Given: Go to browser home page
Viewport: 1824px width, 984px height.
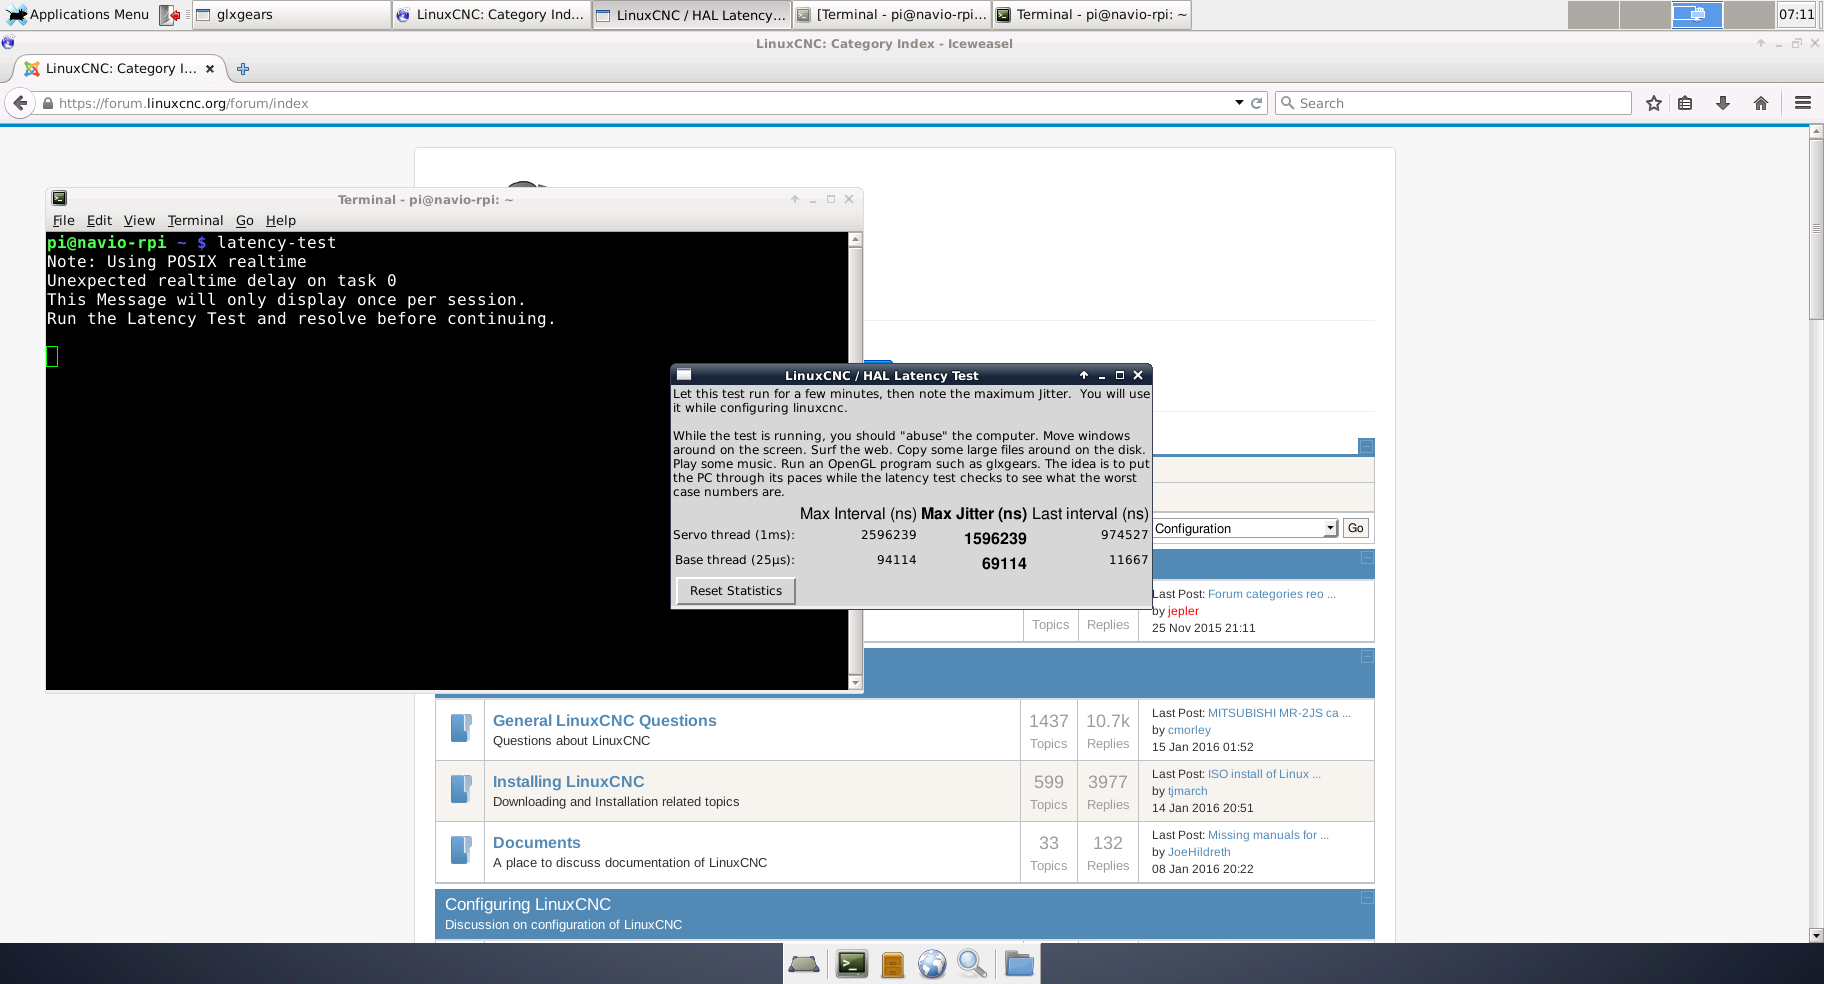Looking at the screenshot, I should [1761, 103].
